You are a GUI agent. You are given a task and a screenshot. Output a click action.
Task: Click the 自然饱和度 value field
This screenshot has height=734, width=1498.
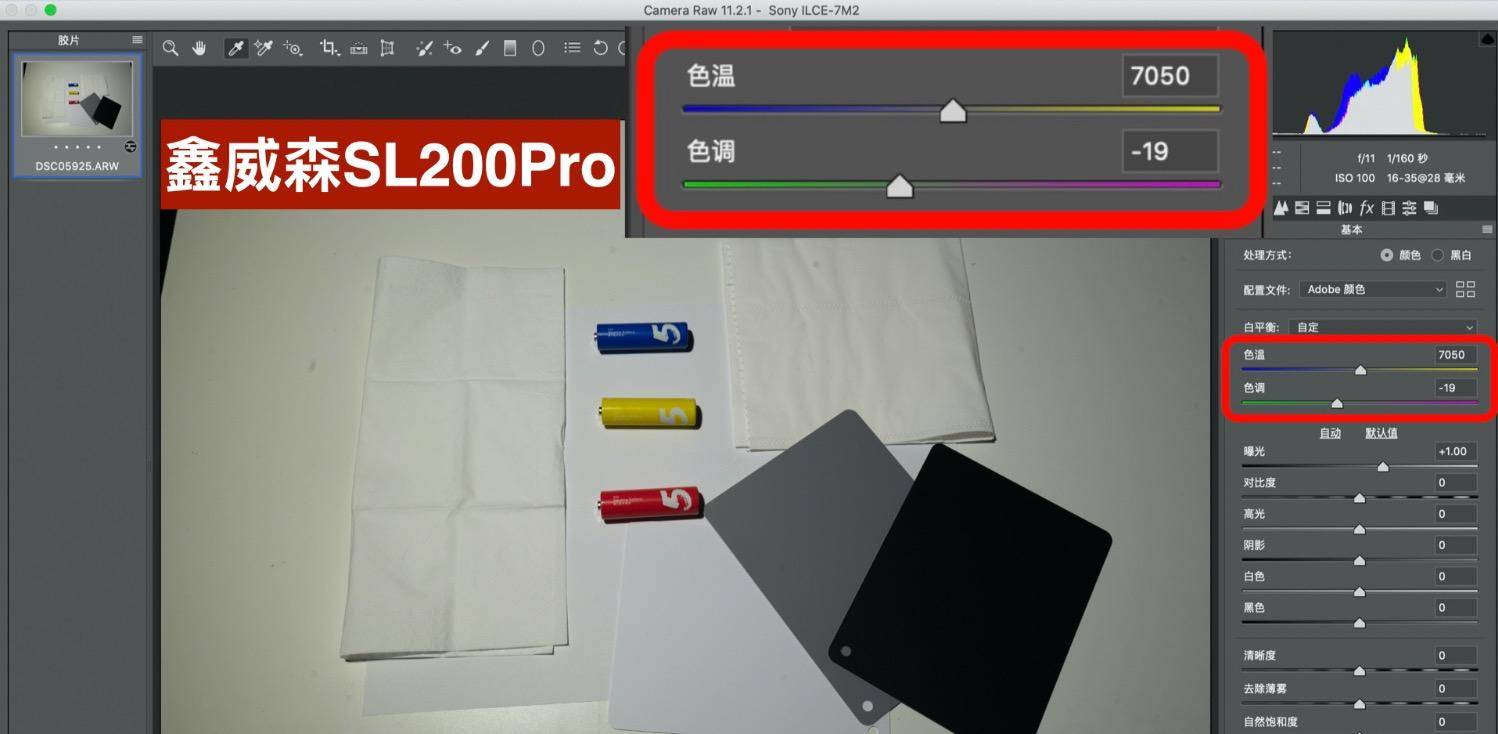tap(1454, 721)
